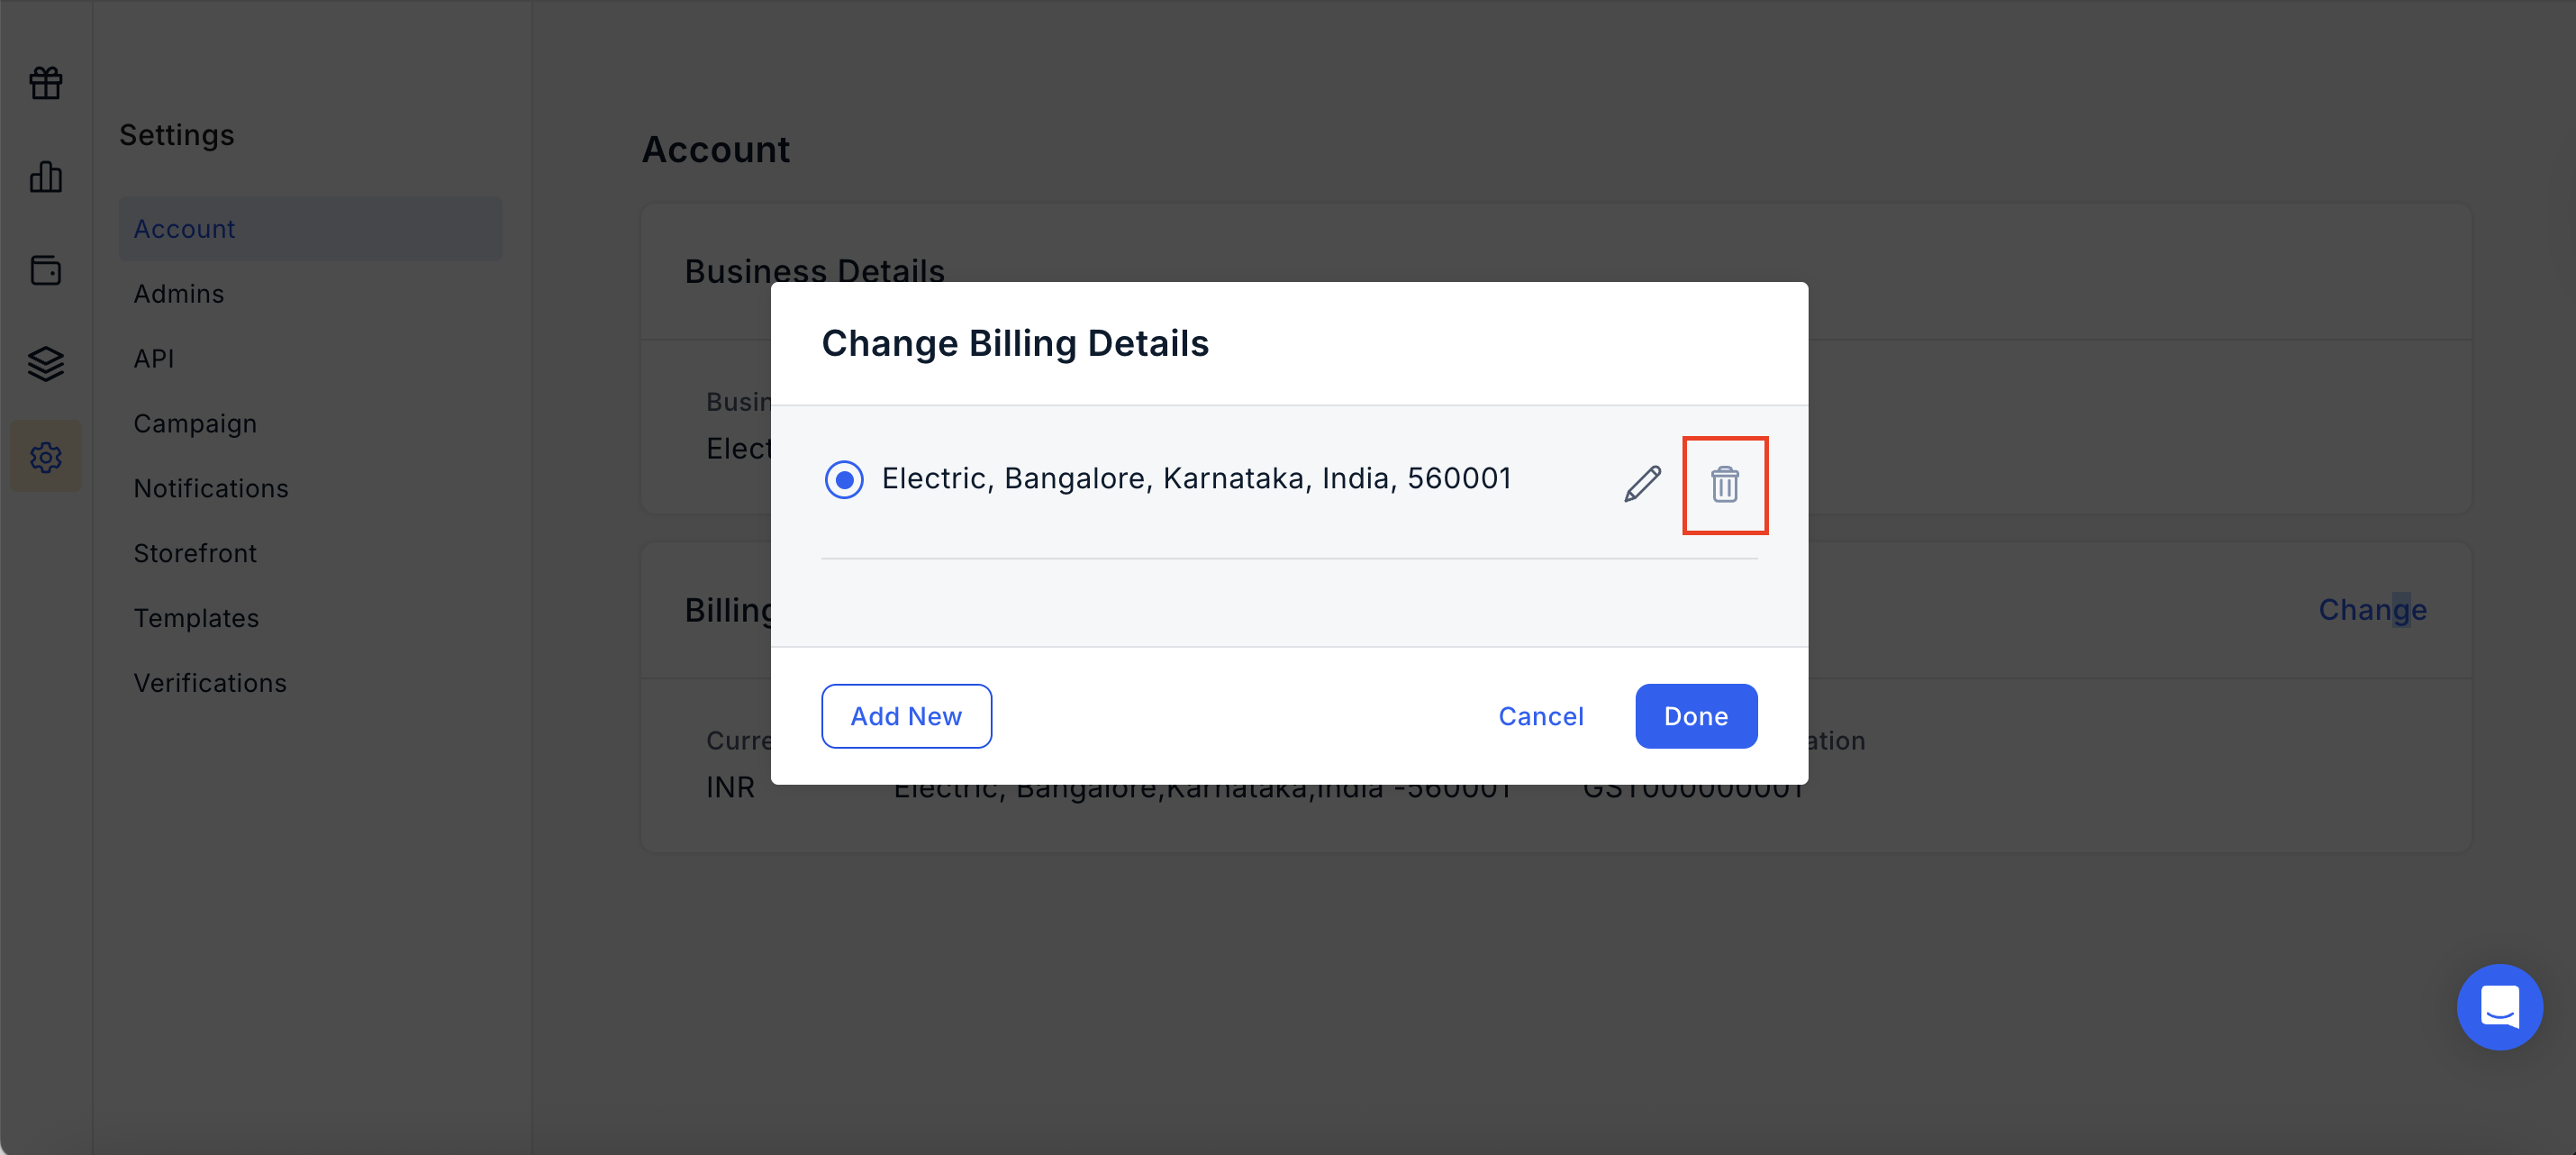2576x1155 pixels.
Task: Go to Notifications settings section
Action: click(211, 489)
